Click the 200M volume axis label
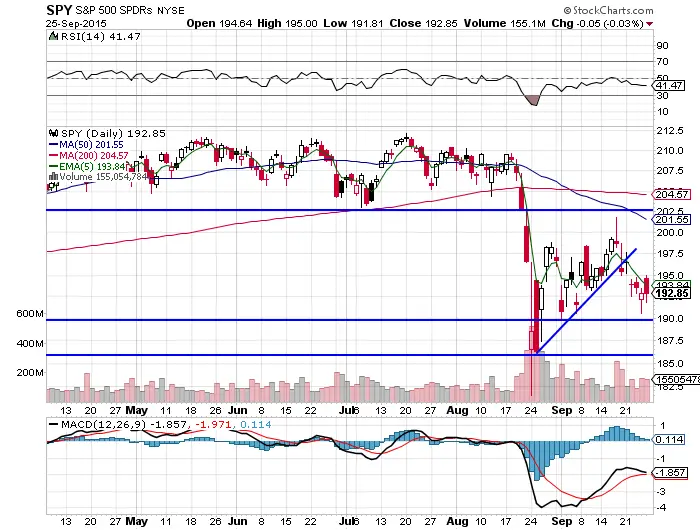Screen dimensions: 700x530 (x=30, y=372)
